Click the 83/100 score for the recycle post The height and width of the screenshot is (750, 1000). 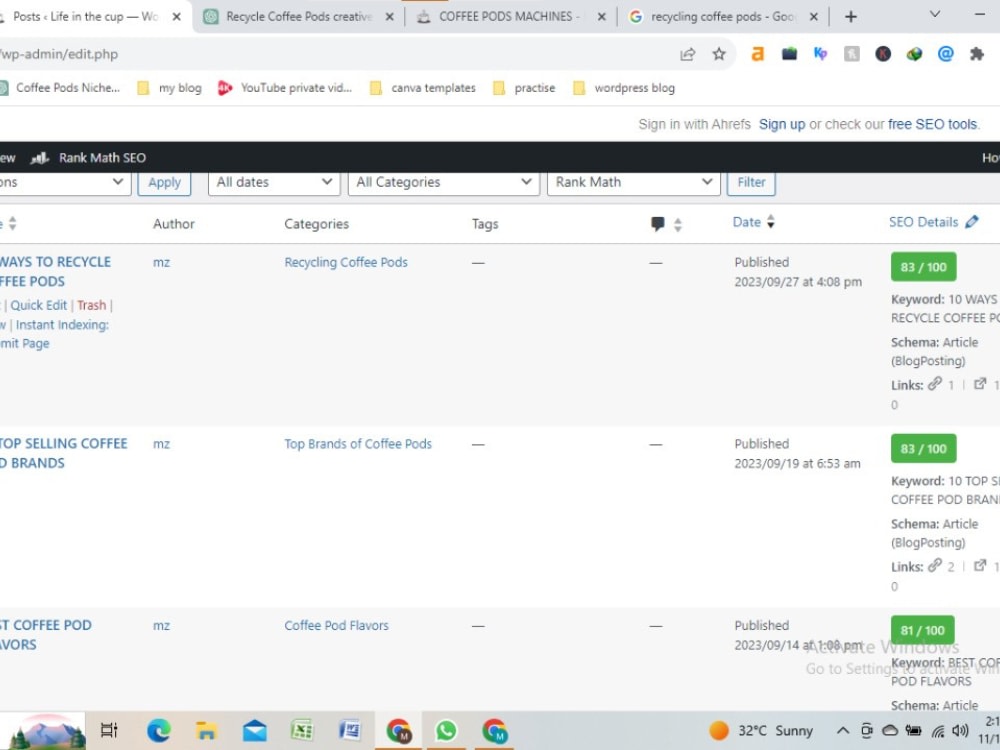pos(923,267)
